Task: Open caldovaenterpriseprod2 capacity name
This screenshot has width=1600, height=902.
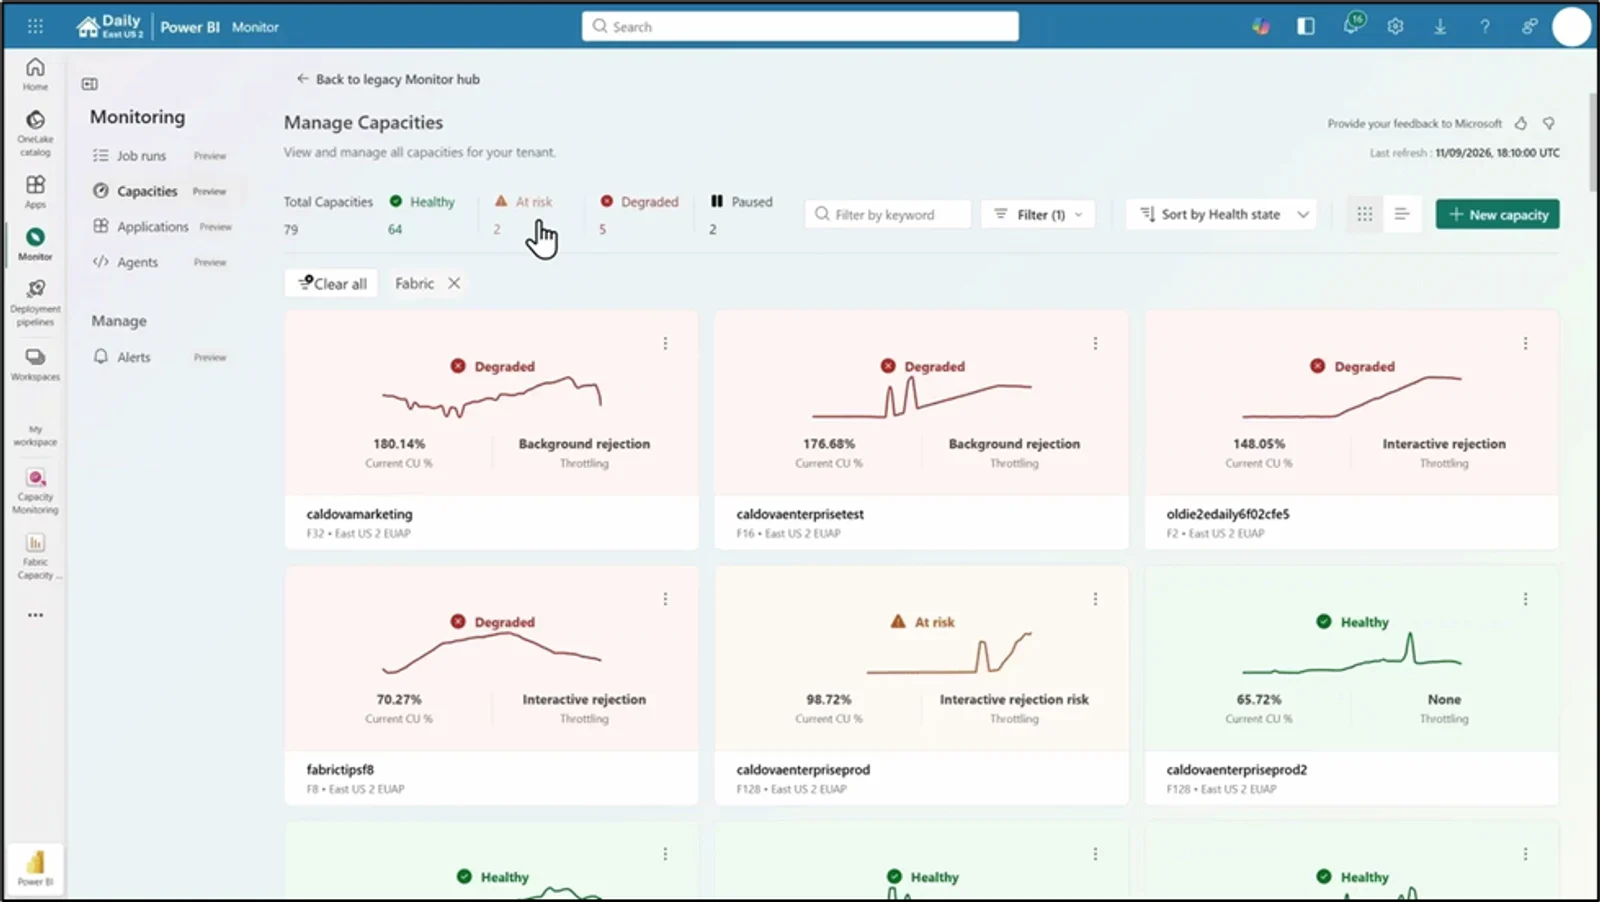Action: click(1236, 770)
